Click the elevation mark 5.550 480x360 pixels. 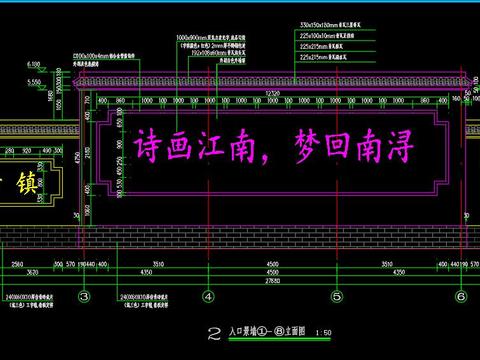pyautogui.click(x=34, y=82)
